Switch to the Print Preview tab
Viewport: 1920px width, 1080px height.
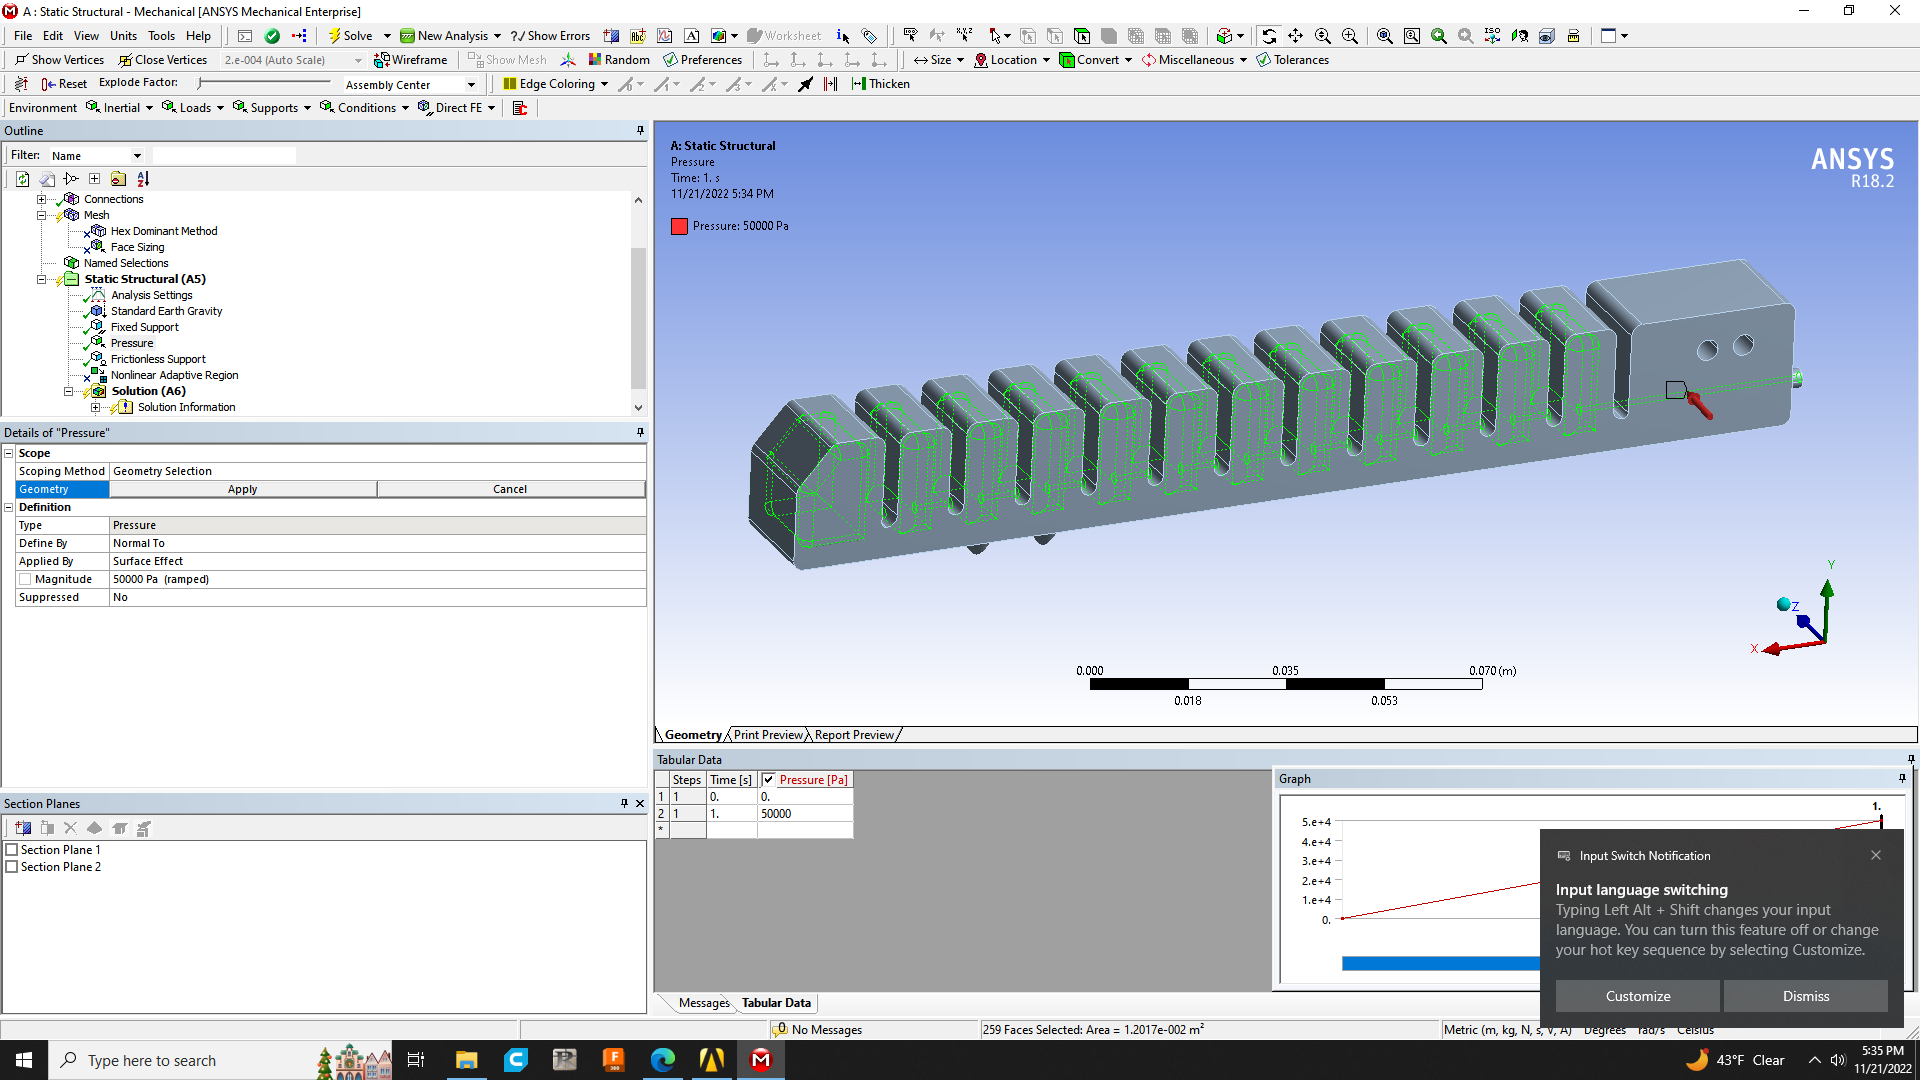tap(767, 735)
